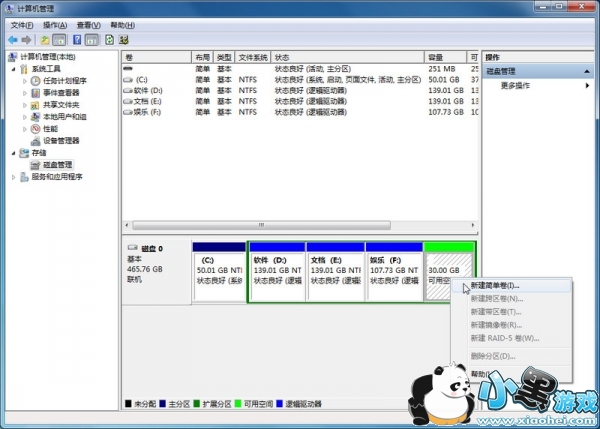Click 更多操作 in the actions pane
The width and height of the screenshot is (600, 429).
(x=515, y=85)
